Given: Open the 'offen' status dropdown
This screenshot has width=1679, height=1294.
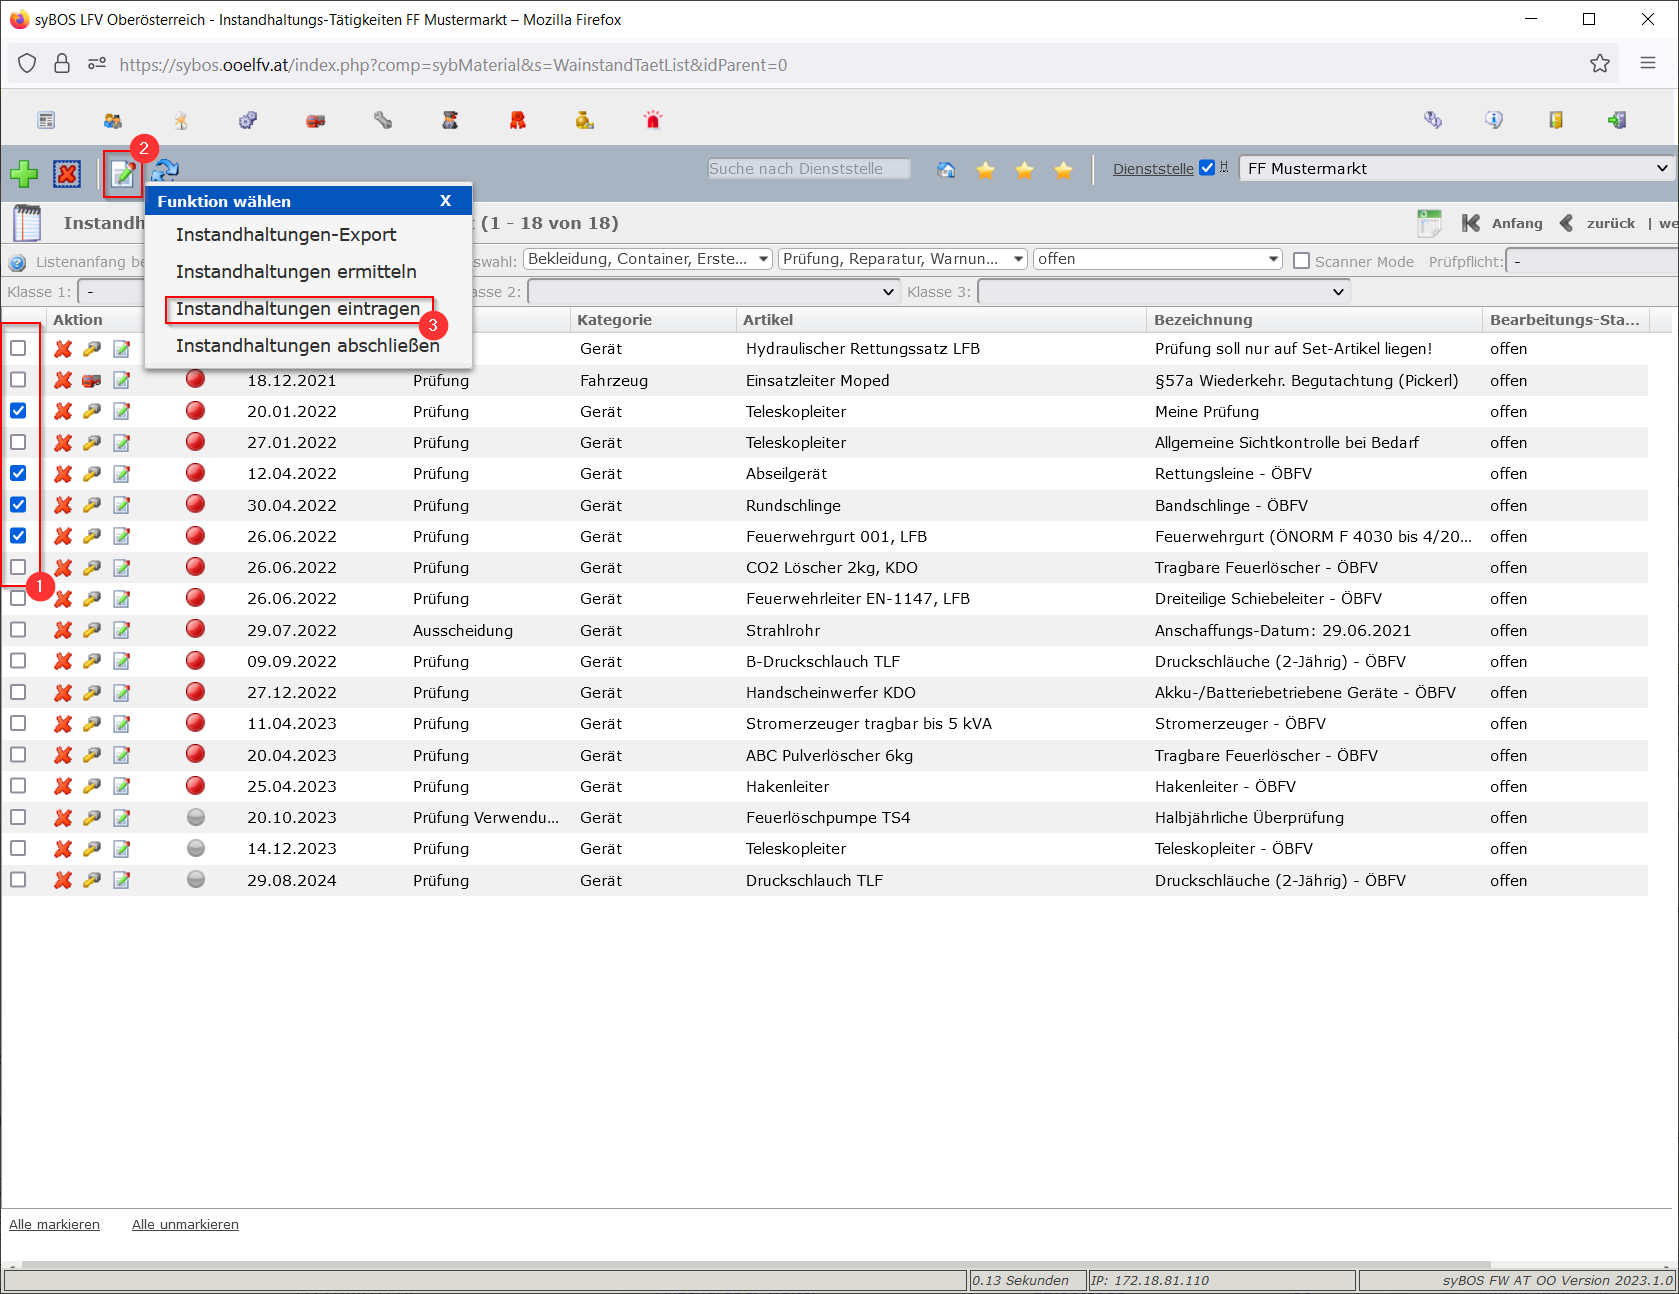Looking at the screenshot, I should click(1158, 259).
